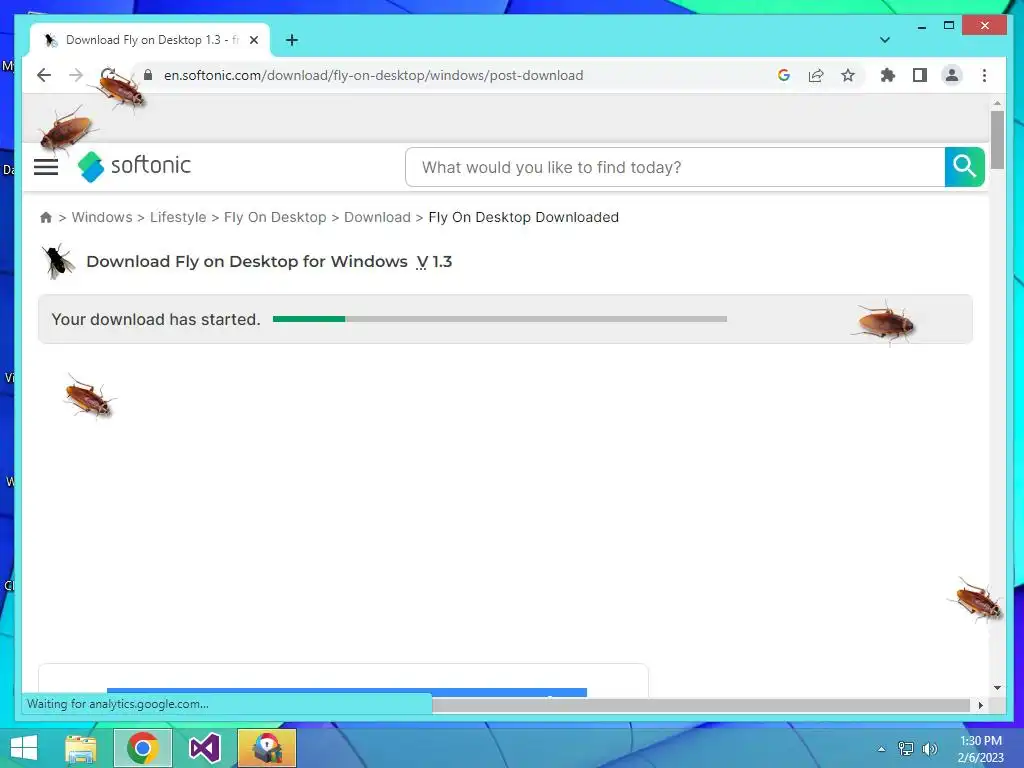Screen dimensions: 1024x768
Task: Open the Chrome extensions puzzle icon
Action: point(888,75)
